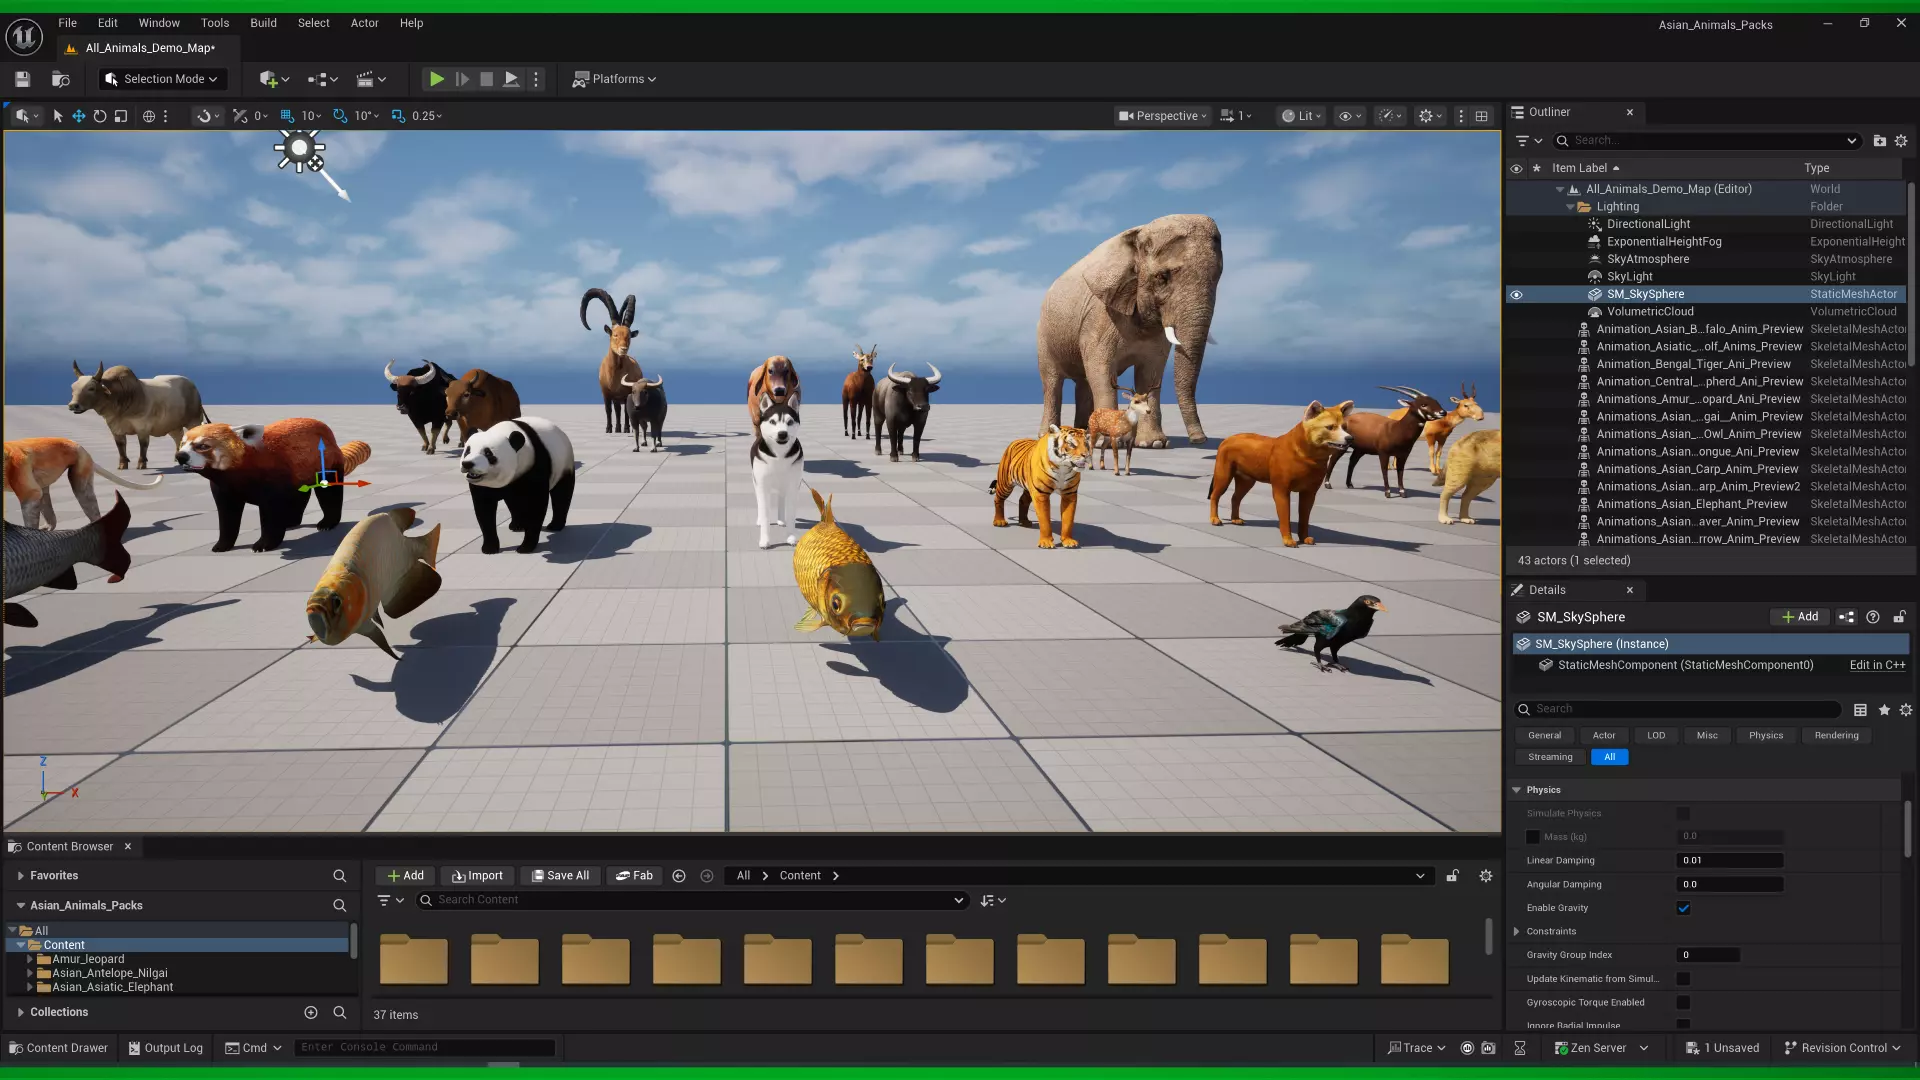Viewport: 1920px width, 1080px height.
Task: Expand the Constraints section
Action: click(x=1517, y=932)
